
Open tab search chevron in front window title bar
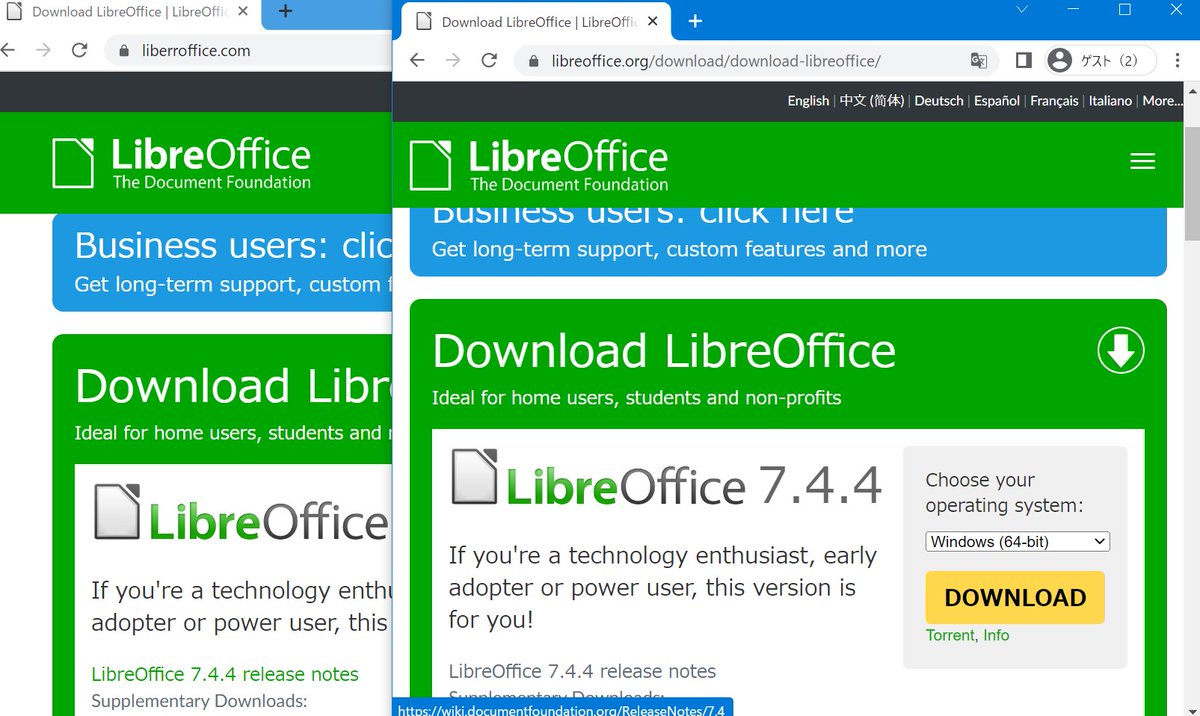tap(1022, 10)
